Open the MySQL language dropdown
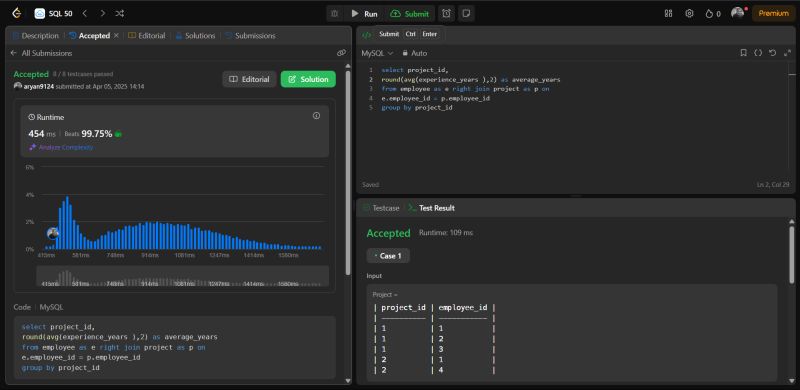The height and width of the screenshot is (390, 800). 377,53
